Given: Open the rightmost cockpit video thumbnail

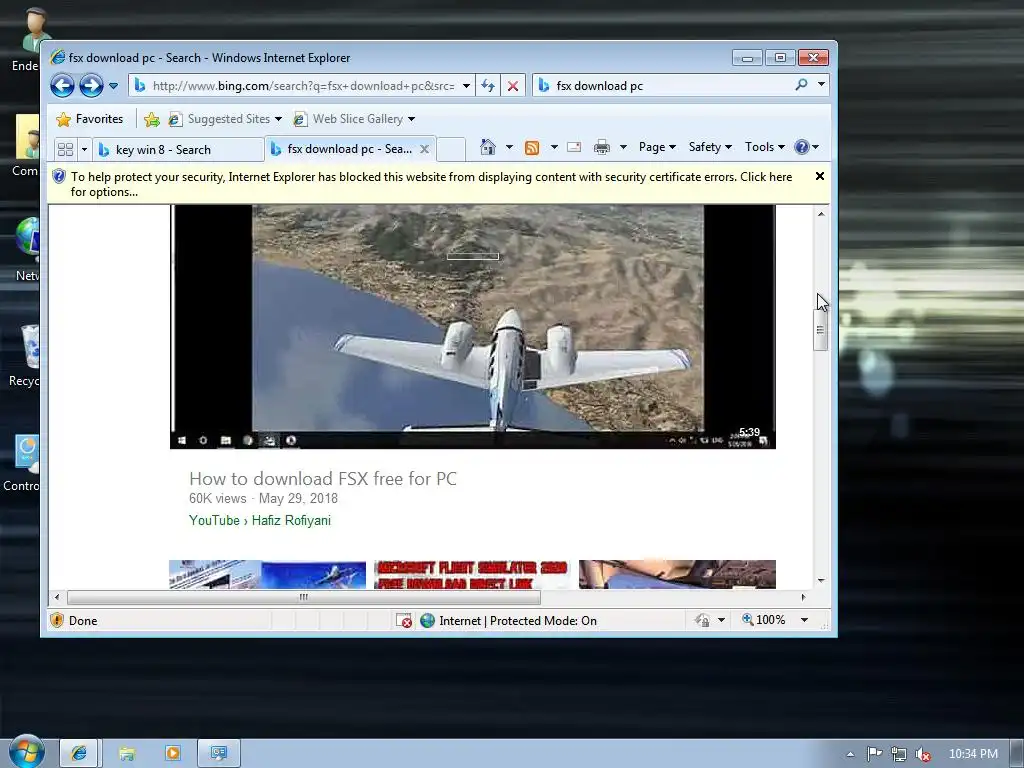Looking at the screenshot, I should (x=677, y=574).
